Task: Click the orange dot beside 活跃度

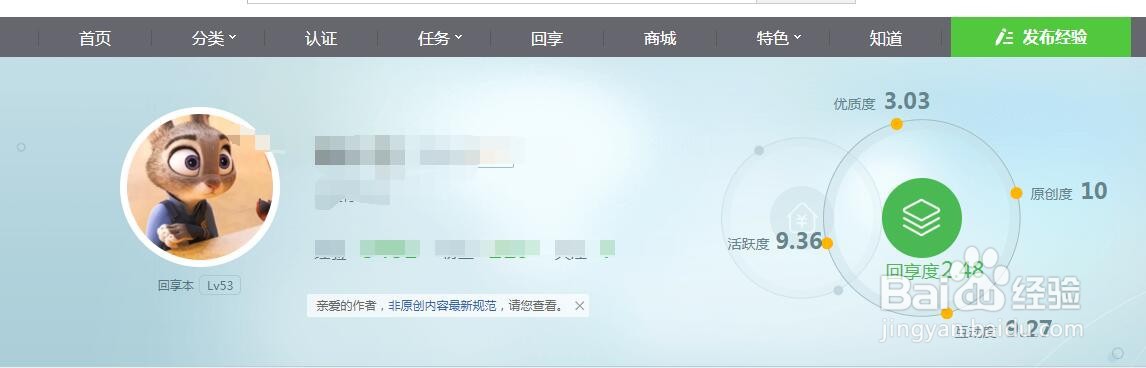Action: pos(827,243)
